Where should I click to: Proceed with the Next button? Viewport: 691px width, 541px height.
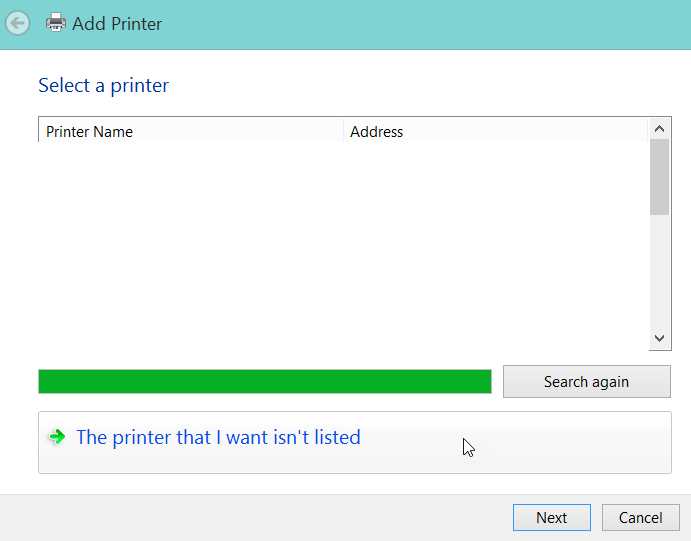[551, 517]
